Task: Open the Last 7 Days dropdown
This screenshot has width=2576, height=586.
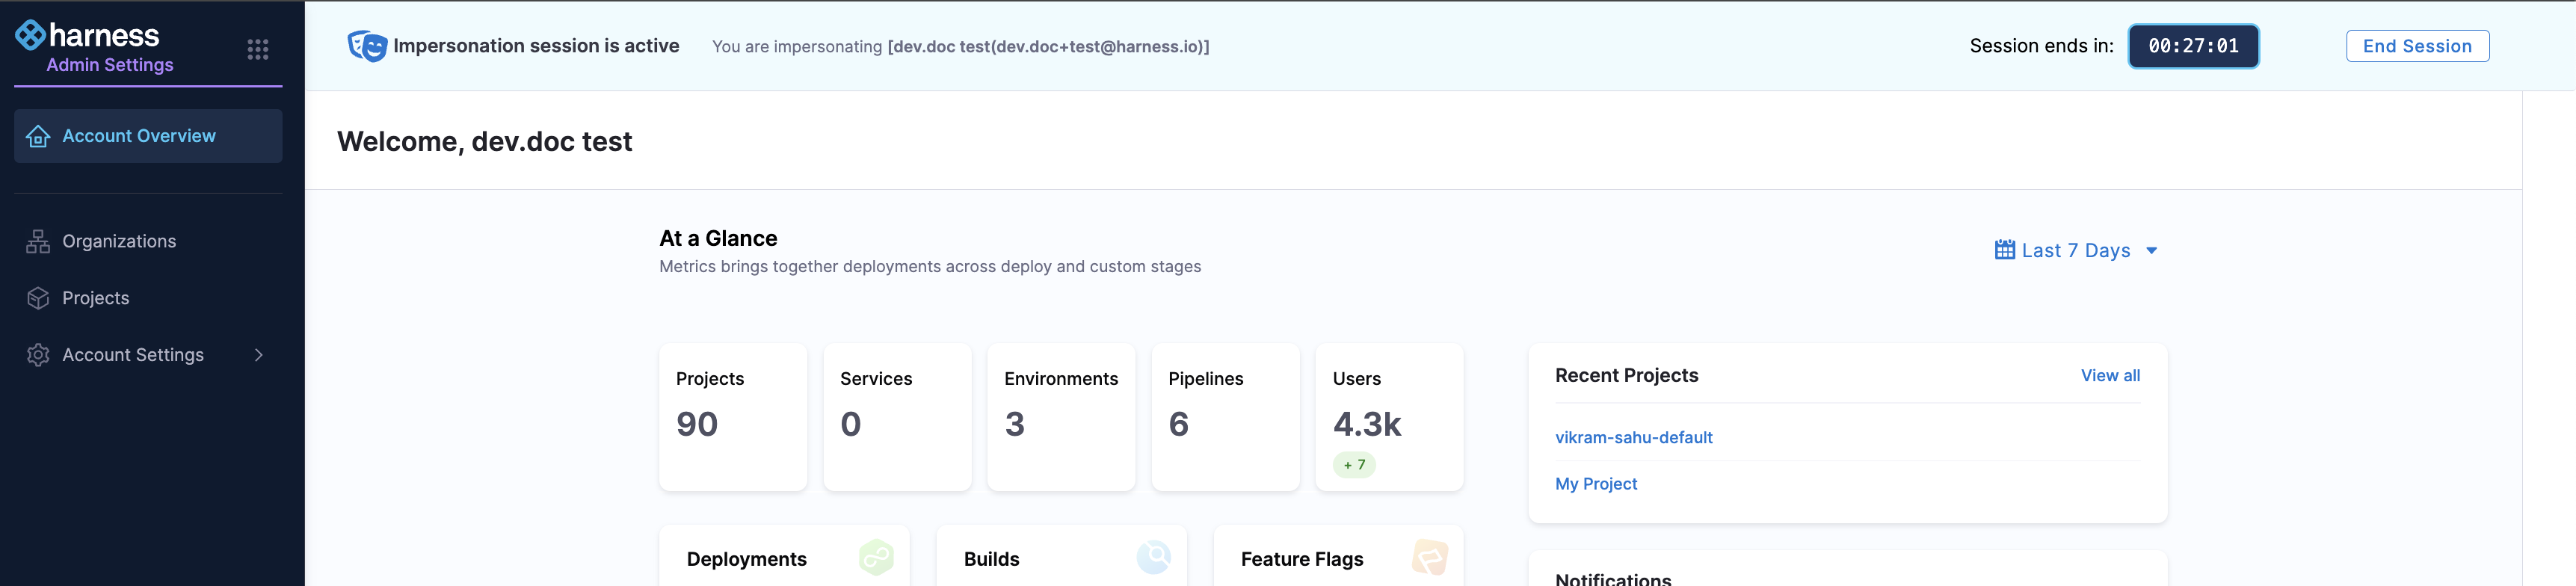Action: tap(2076, 251)
